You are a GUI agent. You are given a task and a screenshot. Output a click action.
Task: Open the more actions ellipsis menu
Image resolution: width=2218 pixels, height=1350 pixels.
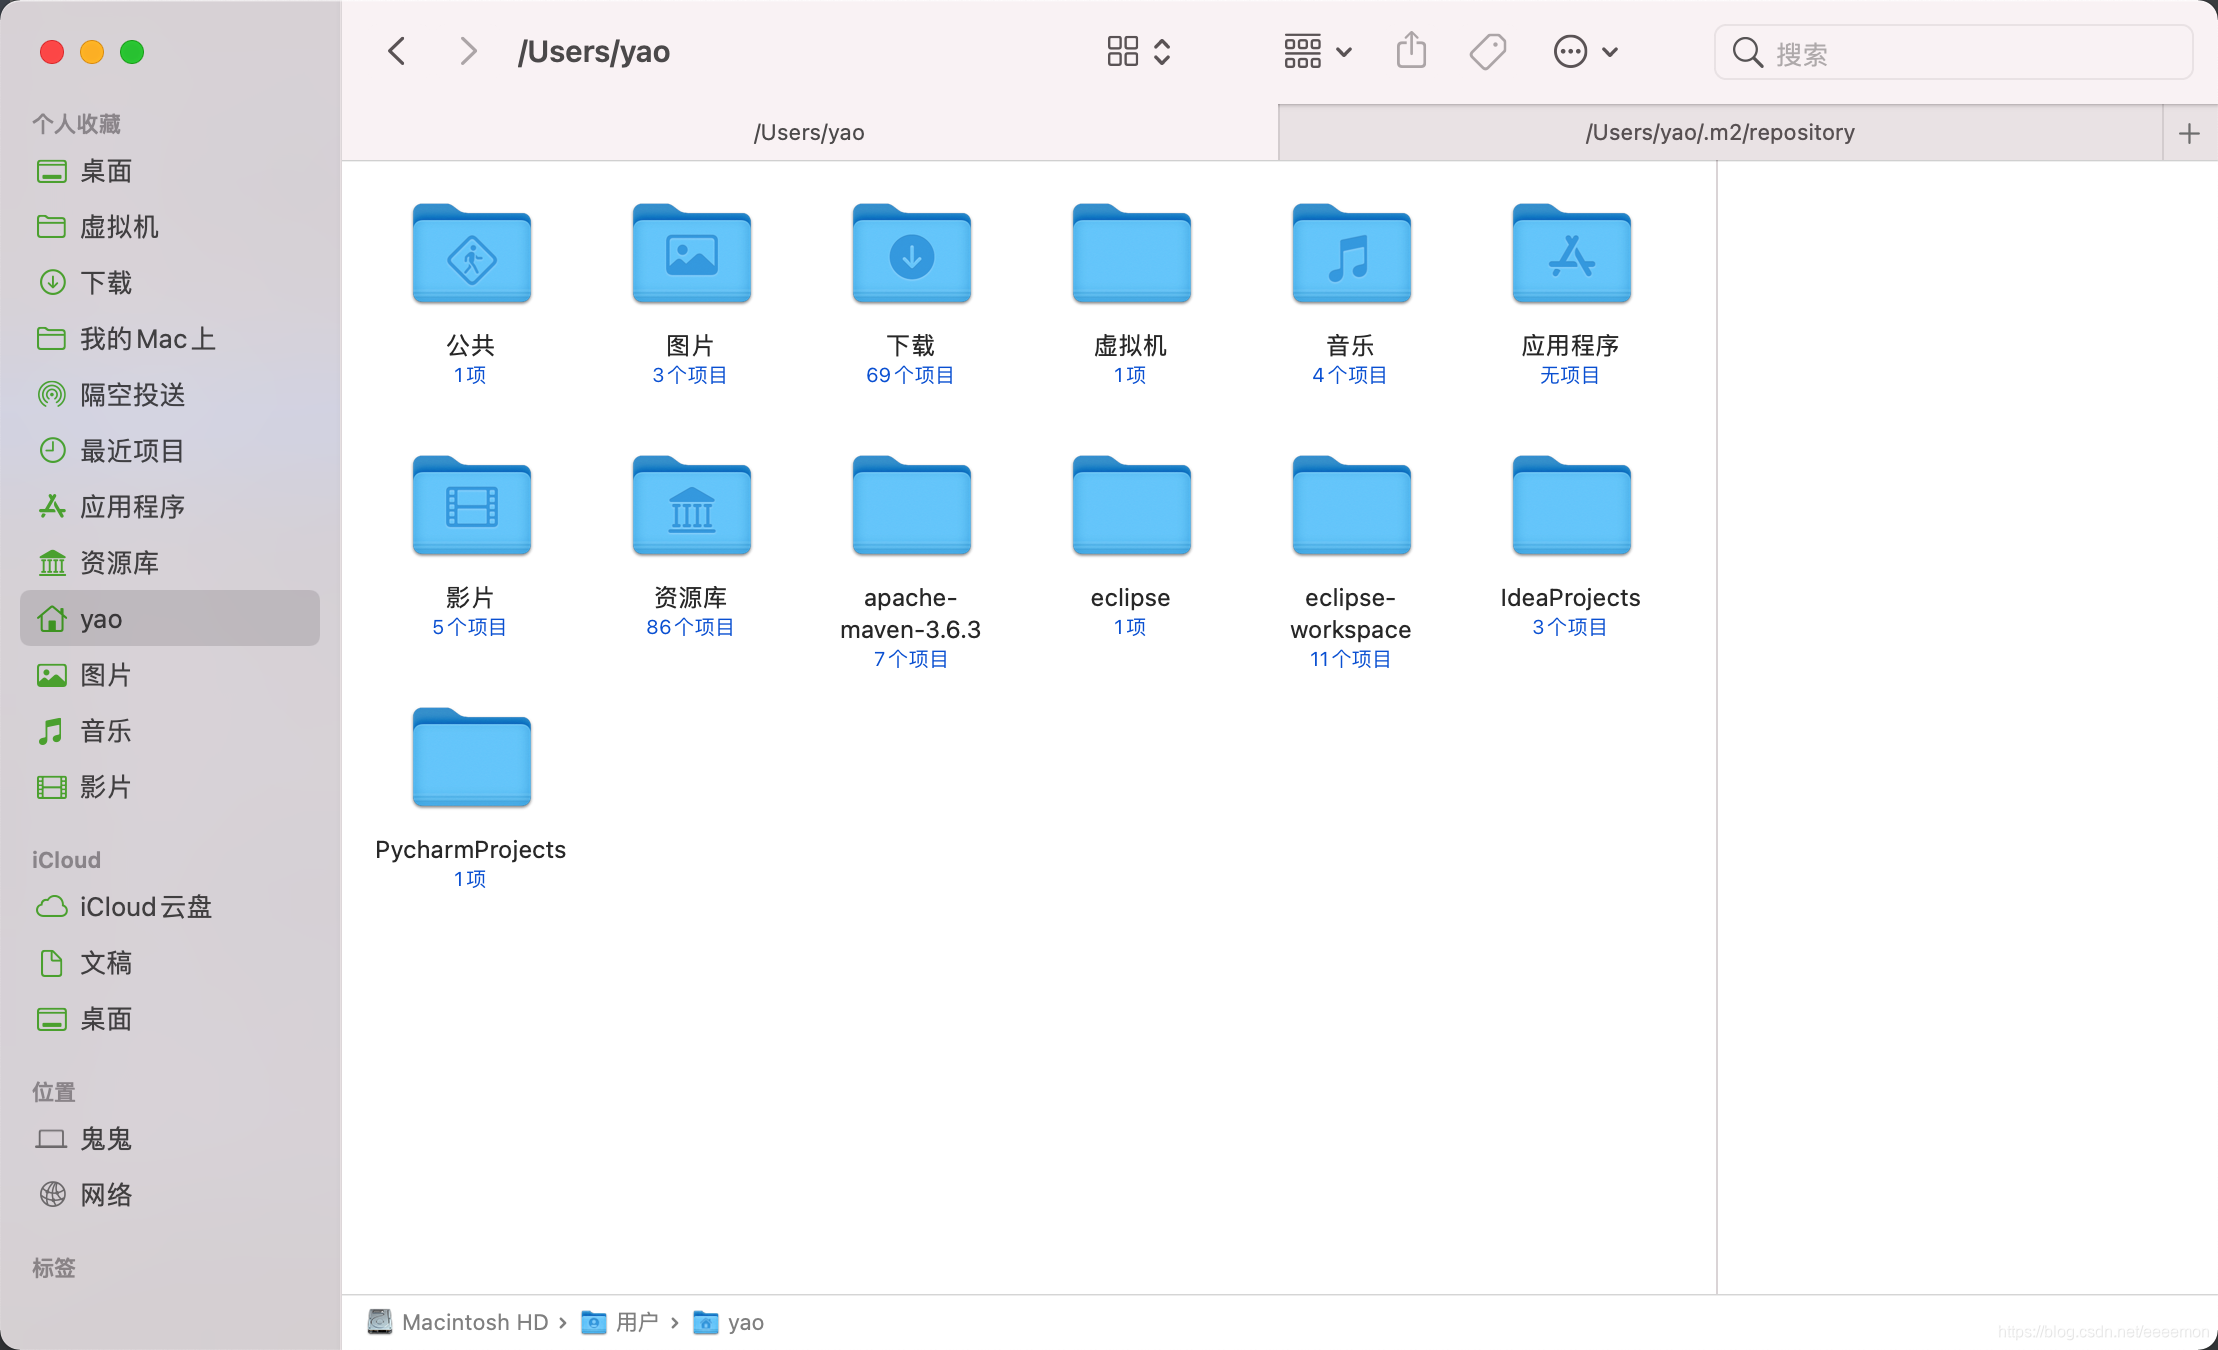click(1585, 51)
